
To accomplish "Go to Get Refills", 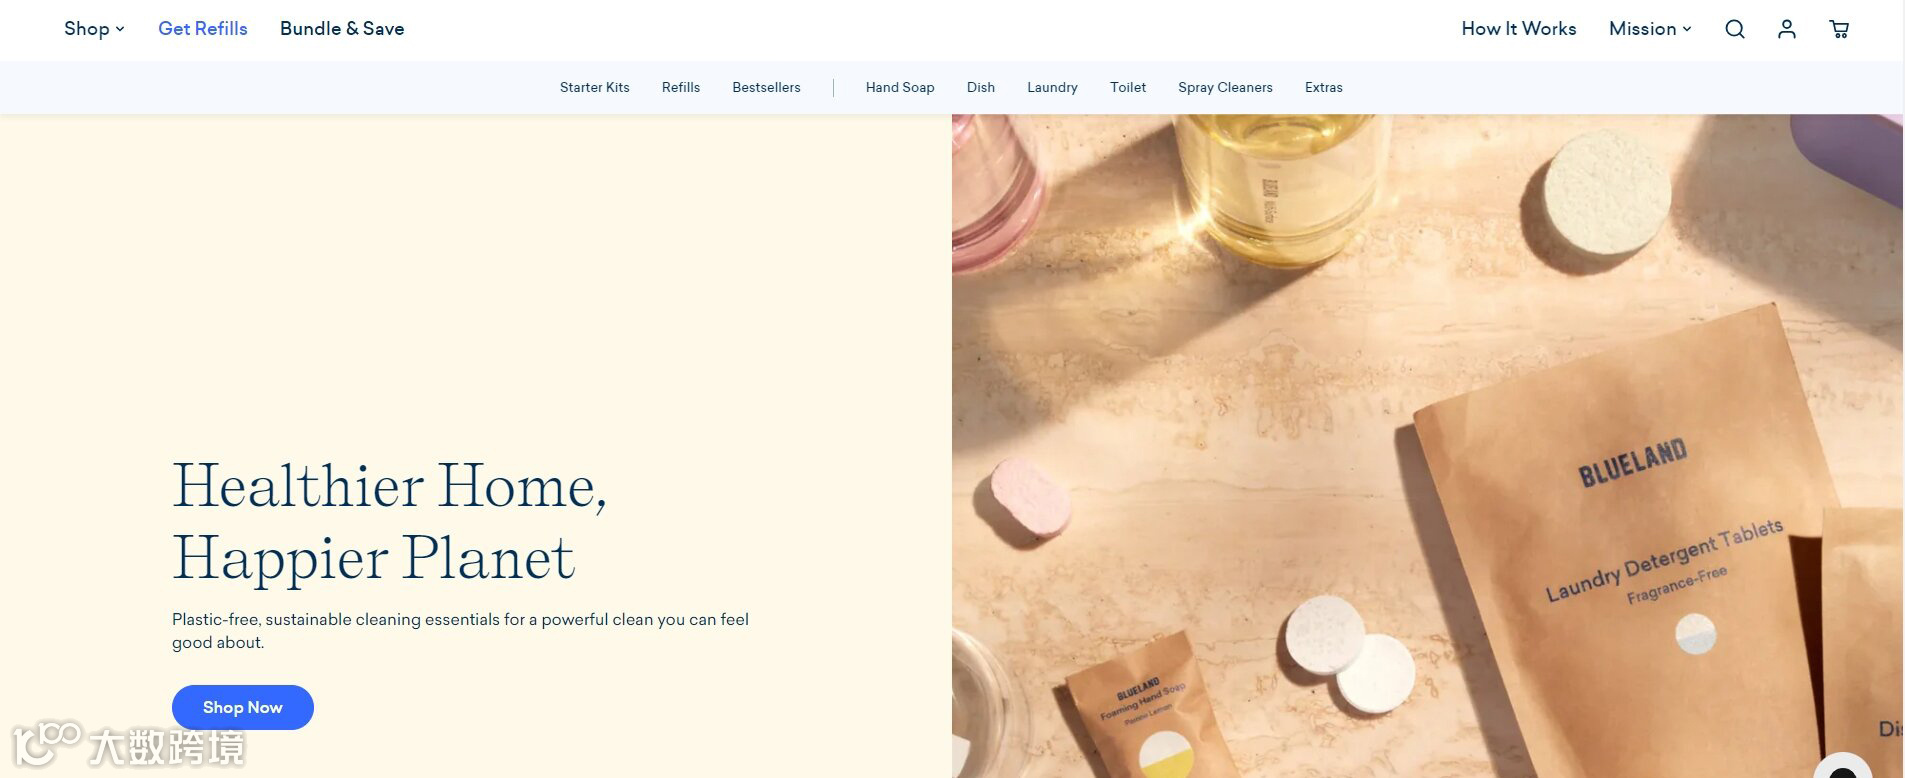I will [203, 29].
